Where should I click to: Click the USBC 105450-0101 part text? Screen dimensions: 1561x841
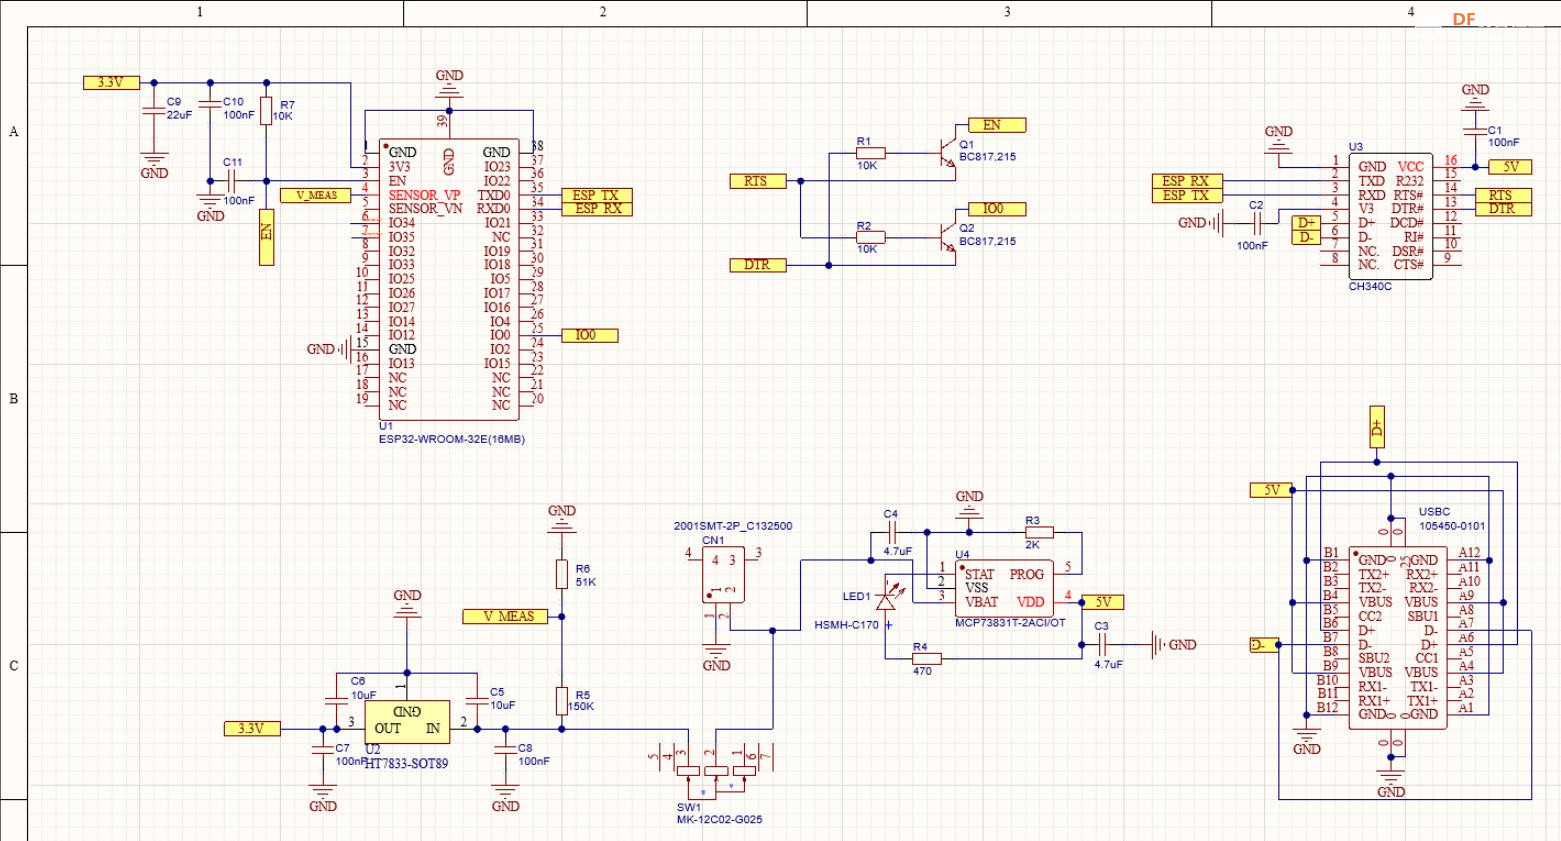point(1452,518)
